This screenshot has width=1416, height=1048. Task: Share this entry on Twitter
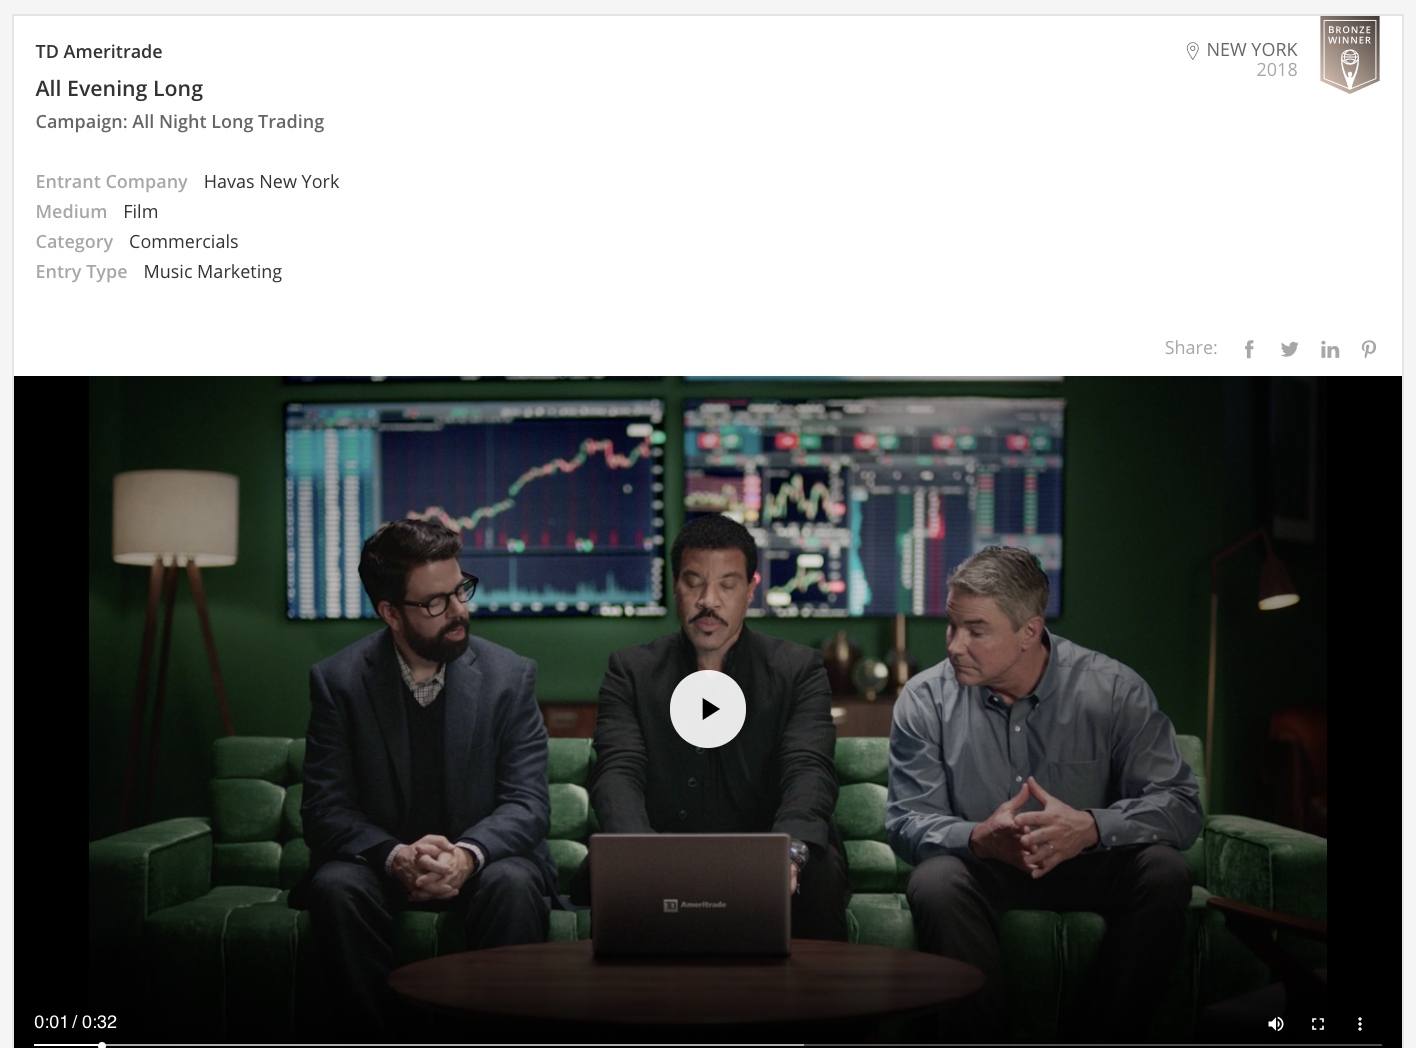[x=1289, y=349]
